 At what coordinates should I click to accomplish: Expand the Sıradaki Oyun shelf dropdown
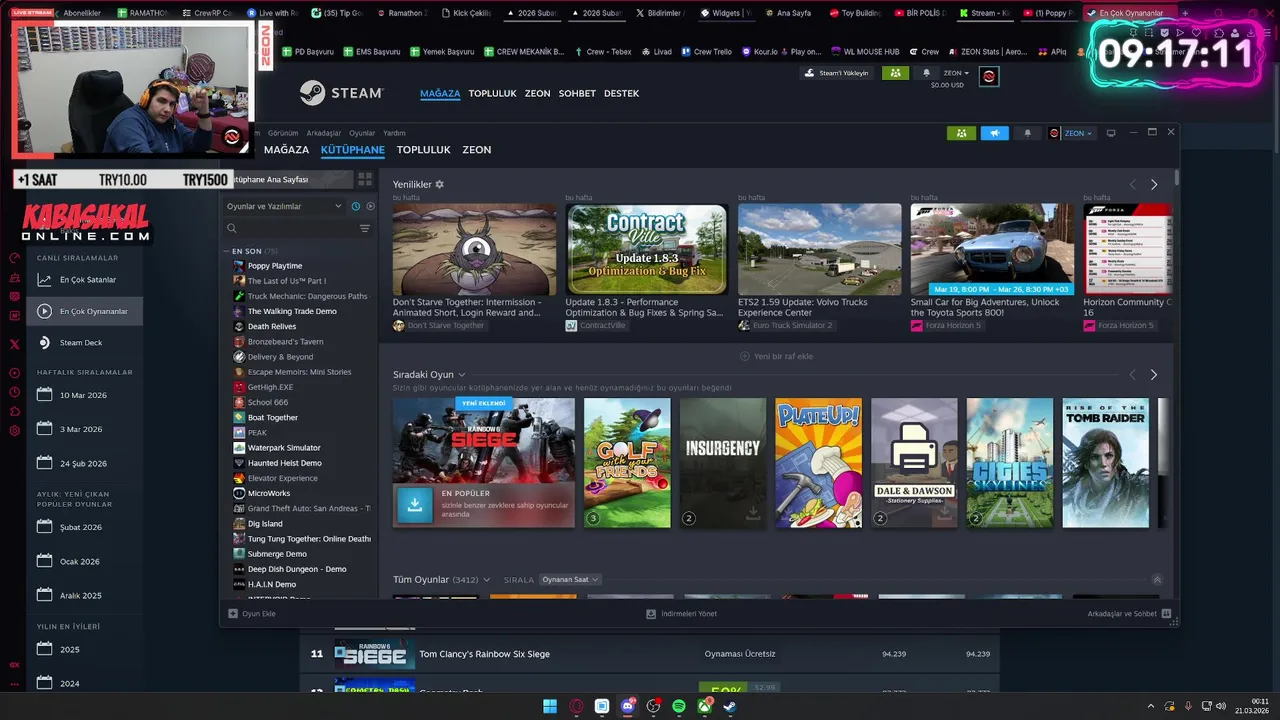coord(462,375)
